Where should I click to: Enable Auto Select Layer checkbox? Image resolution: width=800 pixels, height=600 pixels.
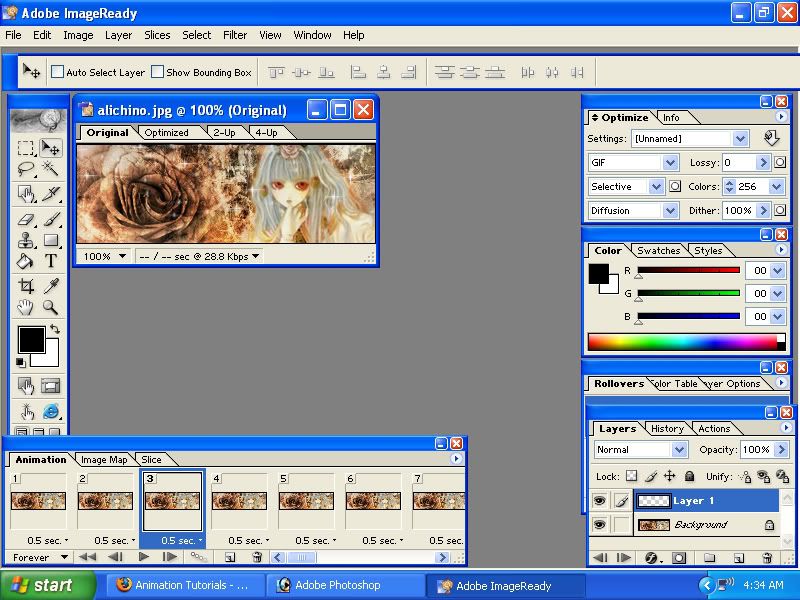(x=58, y=72)
